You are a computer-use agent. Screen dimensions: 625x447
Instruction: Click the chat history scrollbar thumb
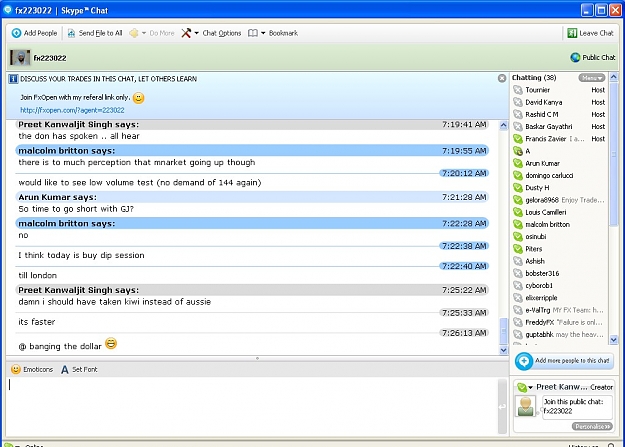(503, 331)
